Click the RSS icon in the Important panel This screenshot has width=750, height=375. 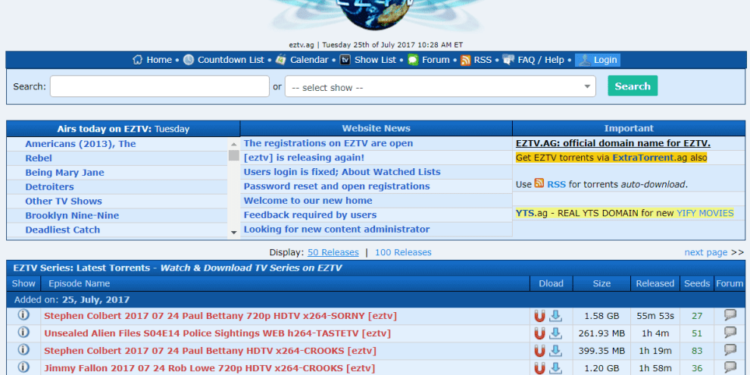(x=539, y=183)
